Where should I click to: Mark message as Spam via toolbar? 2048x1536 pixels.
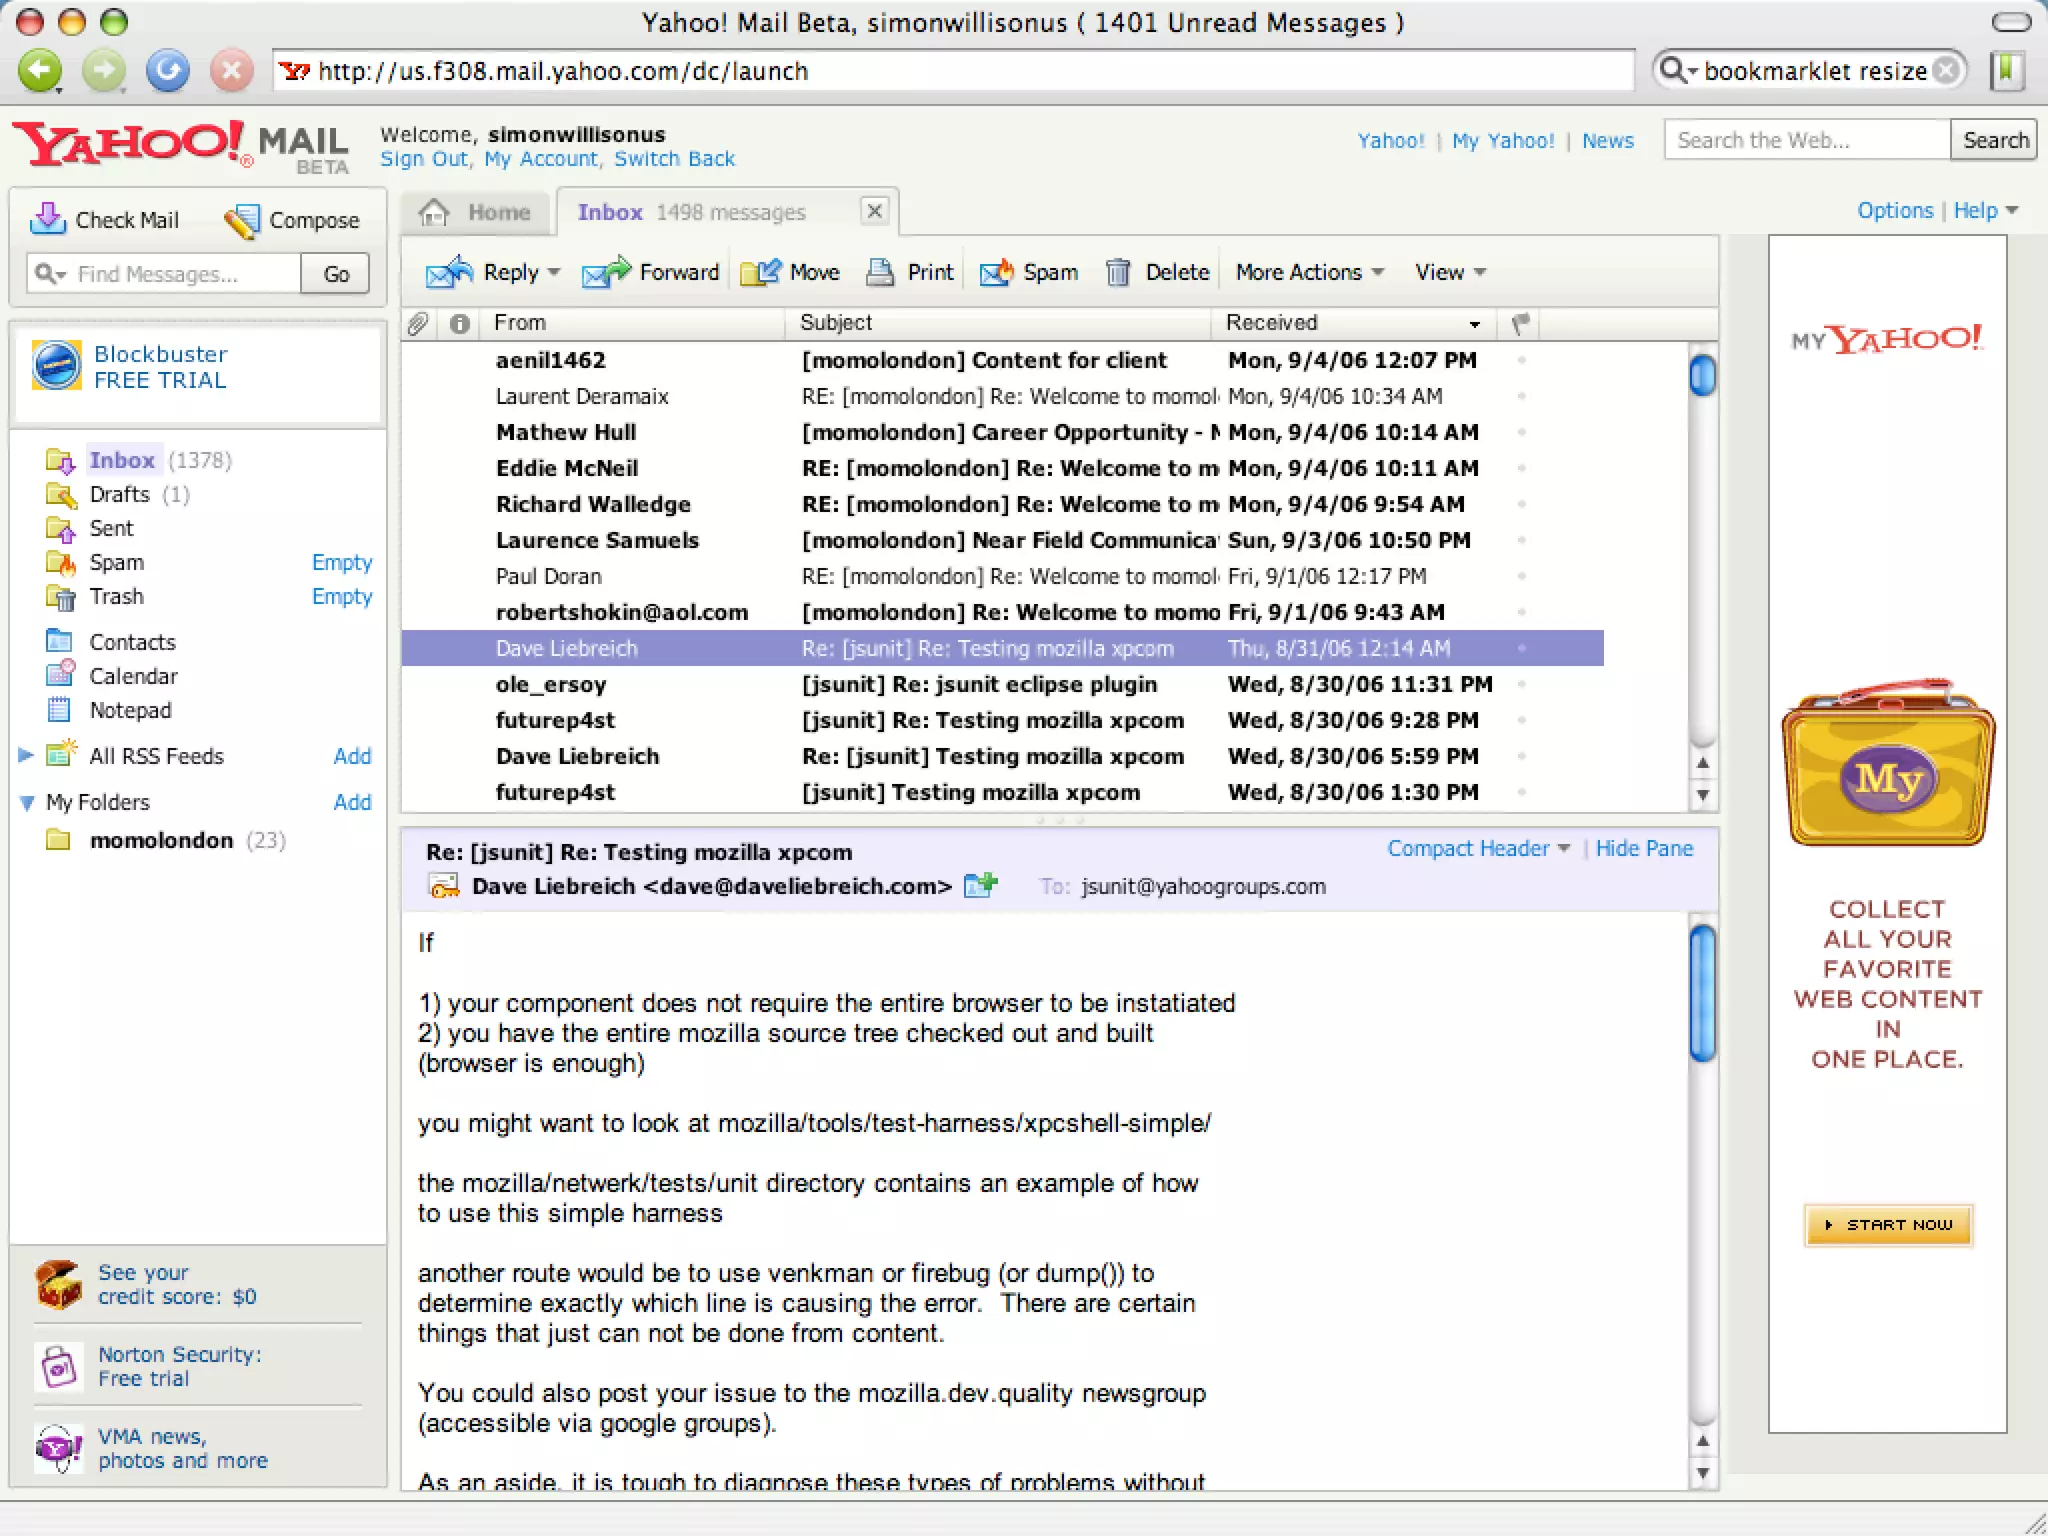[996, 272]
